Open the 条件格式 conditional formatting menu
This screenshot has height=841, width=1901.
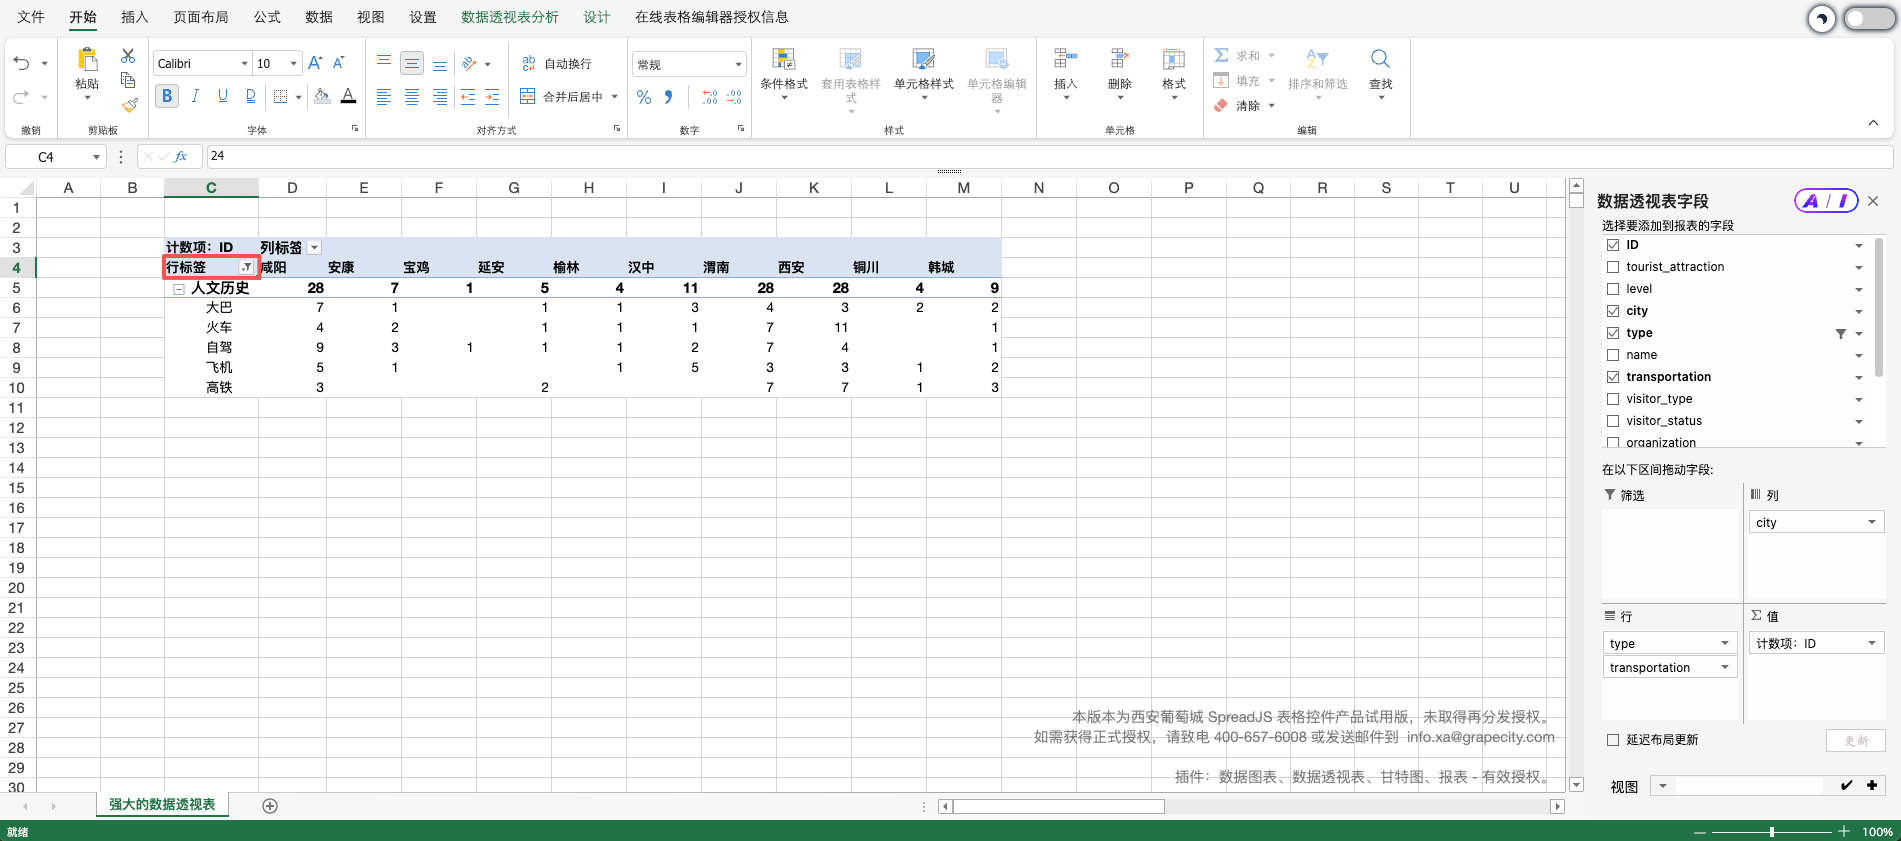pyautogui.click(x=784, y=73)
